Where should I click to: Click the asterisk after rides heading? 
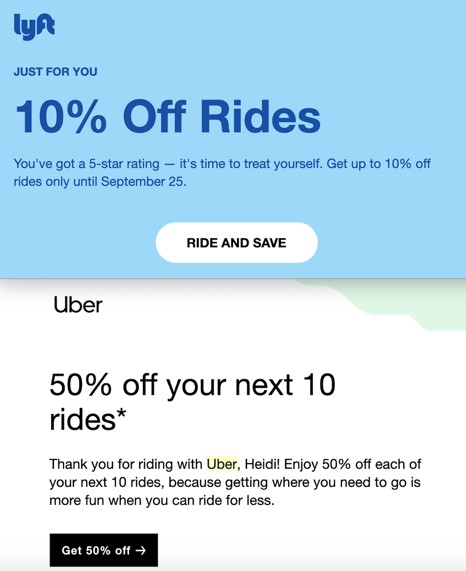122,415
